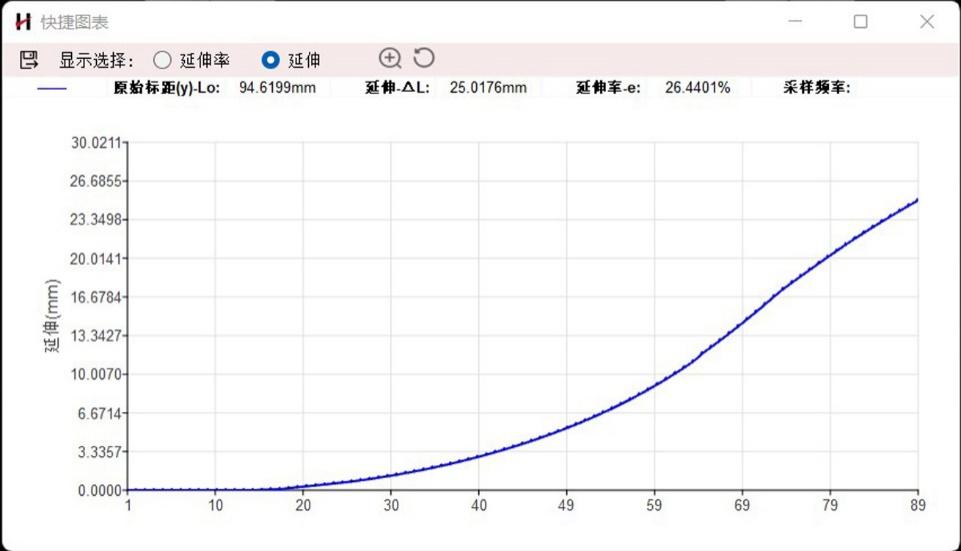Click the x-axis tick labeled 49
961x551 pixels.
pyautogui.click(x=567, y=505)
